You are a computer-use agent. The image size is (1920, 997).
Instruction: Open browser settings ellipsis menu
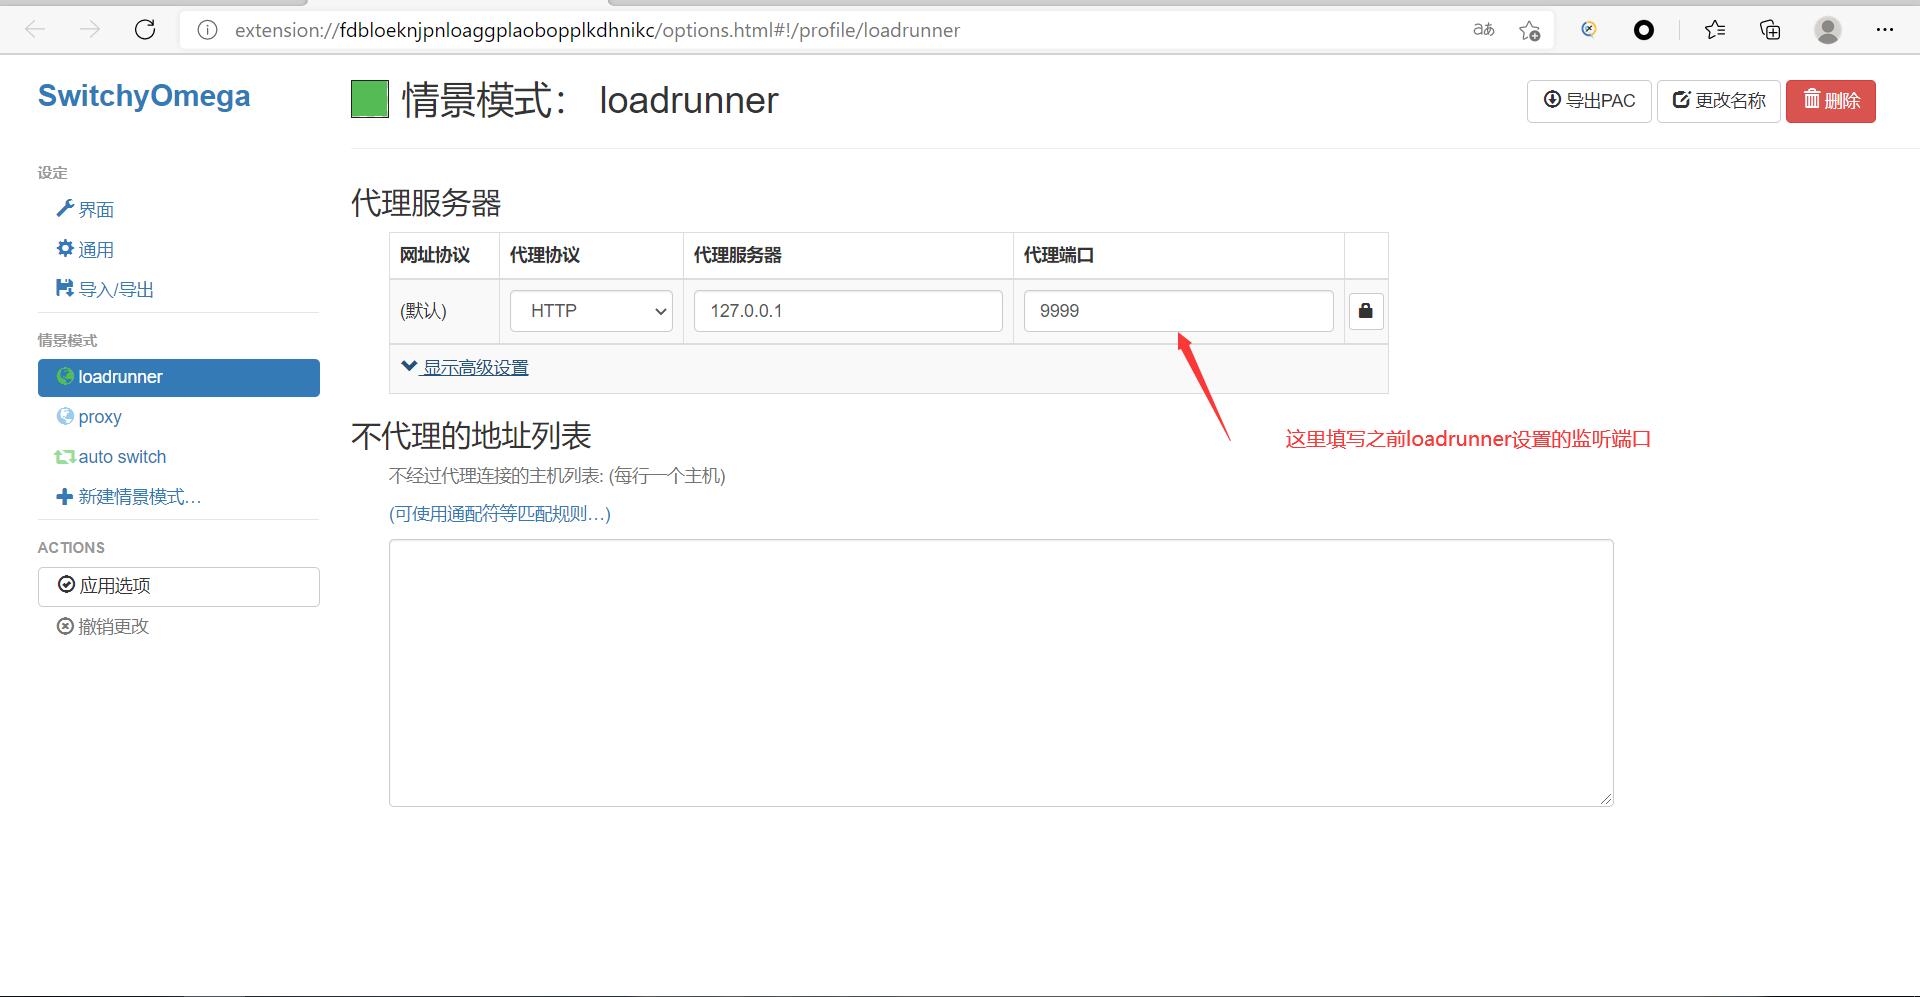pyautogui.click(x=1885, y=30)
